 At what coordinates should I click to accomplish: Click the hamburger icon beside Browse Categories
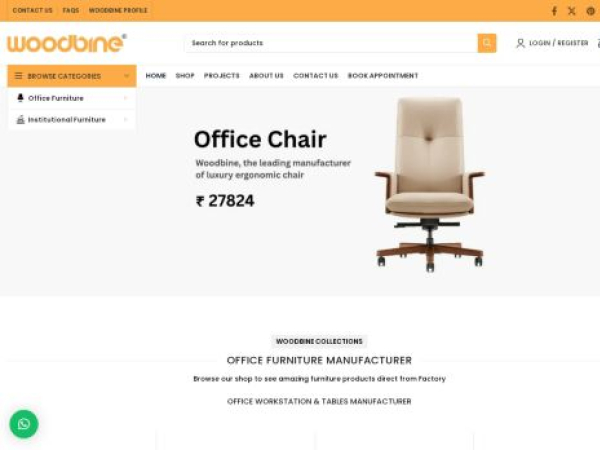coord(18,76)
